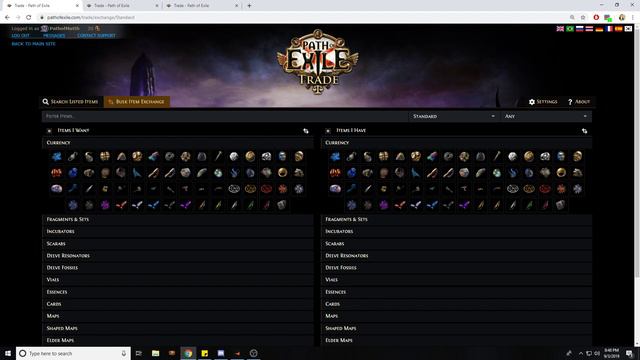Select red ring breachstone in Items I Have
Screen dimensions: 640x360
point(545,189)
